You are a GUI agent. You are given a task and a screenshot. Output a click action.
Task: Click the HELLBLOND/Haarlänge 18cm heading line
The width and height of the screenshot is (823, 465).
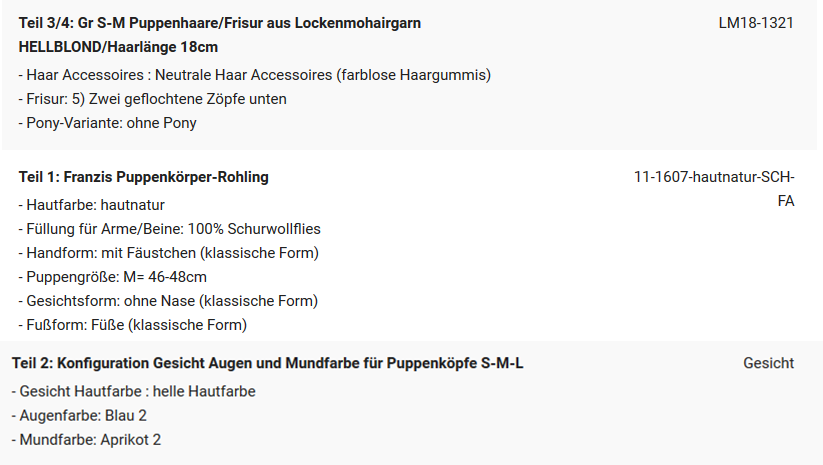[118, 47]
